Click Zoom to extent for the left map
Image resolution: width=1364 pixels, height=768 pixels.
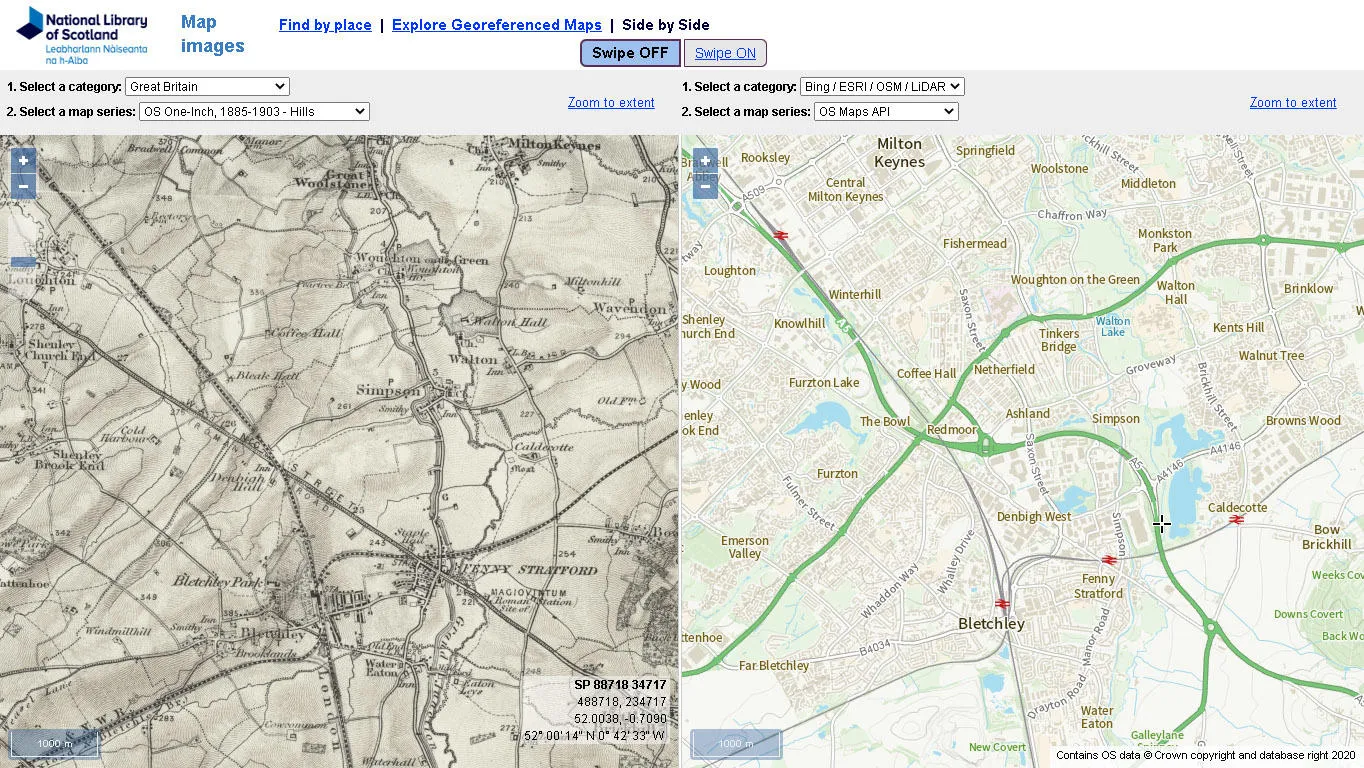[611, 103]
